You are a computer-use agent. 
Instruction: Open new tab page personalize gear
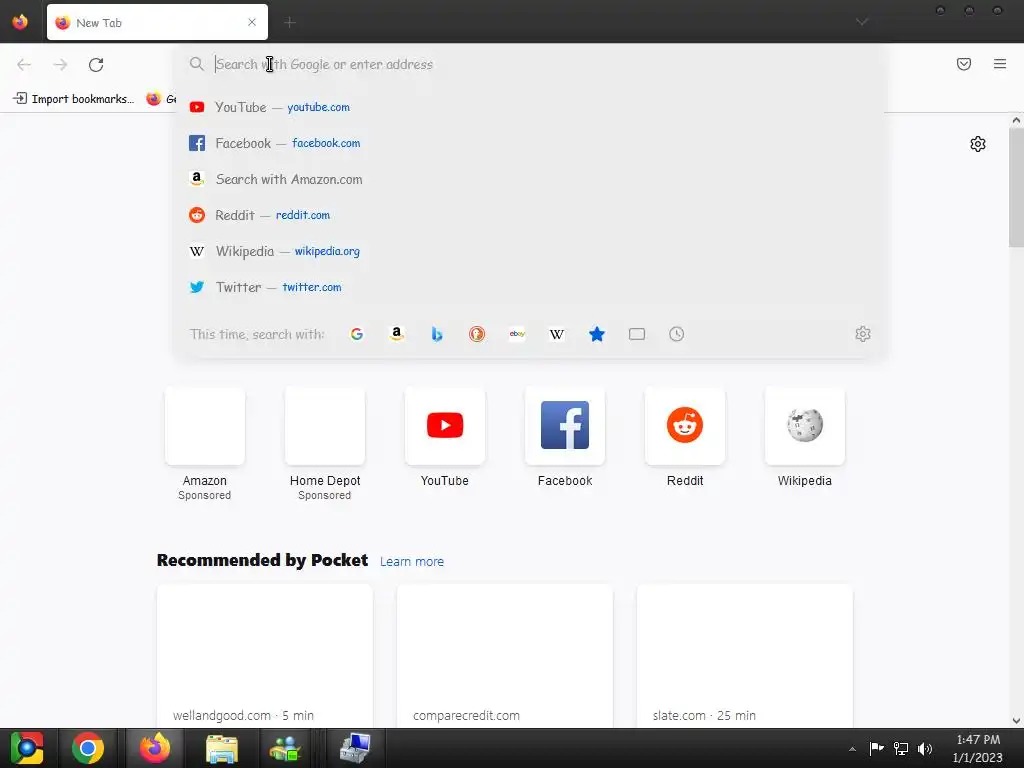click(x=978, y=144)
